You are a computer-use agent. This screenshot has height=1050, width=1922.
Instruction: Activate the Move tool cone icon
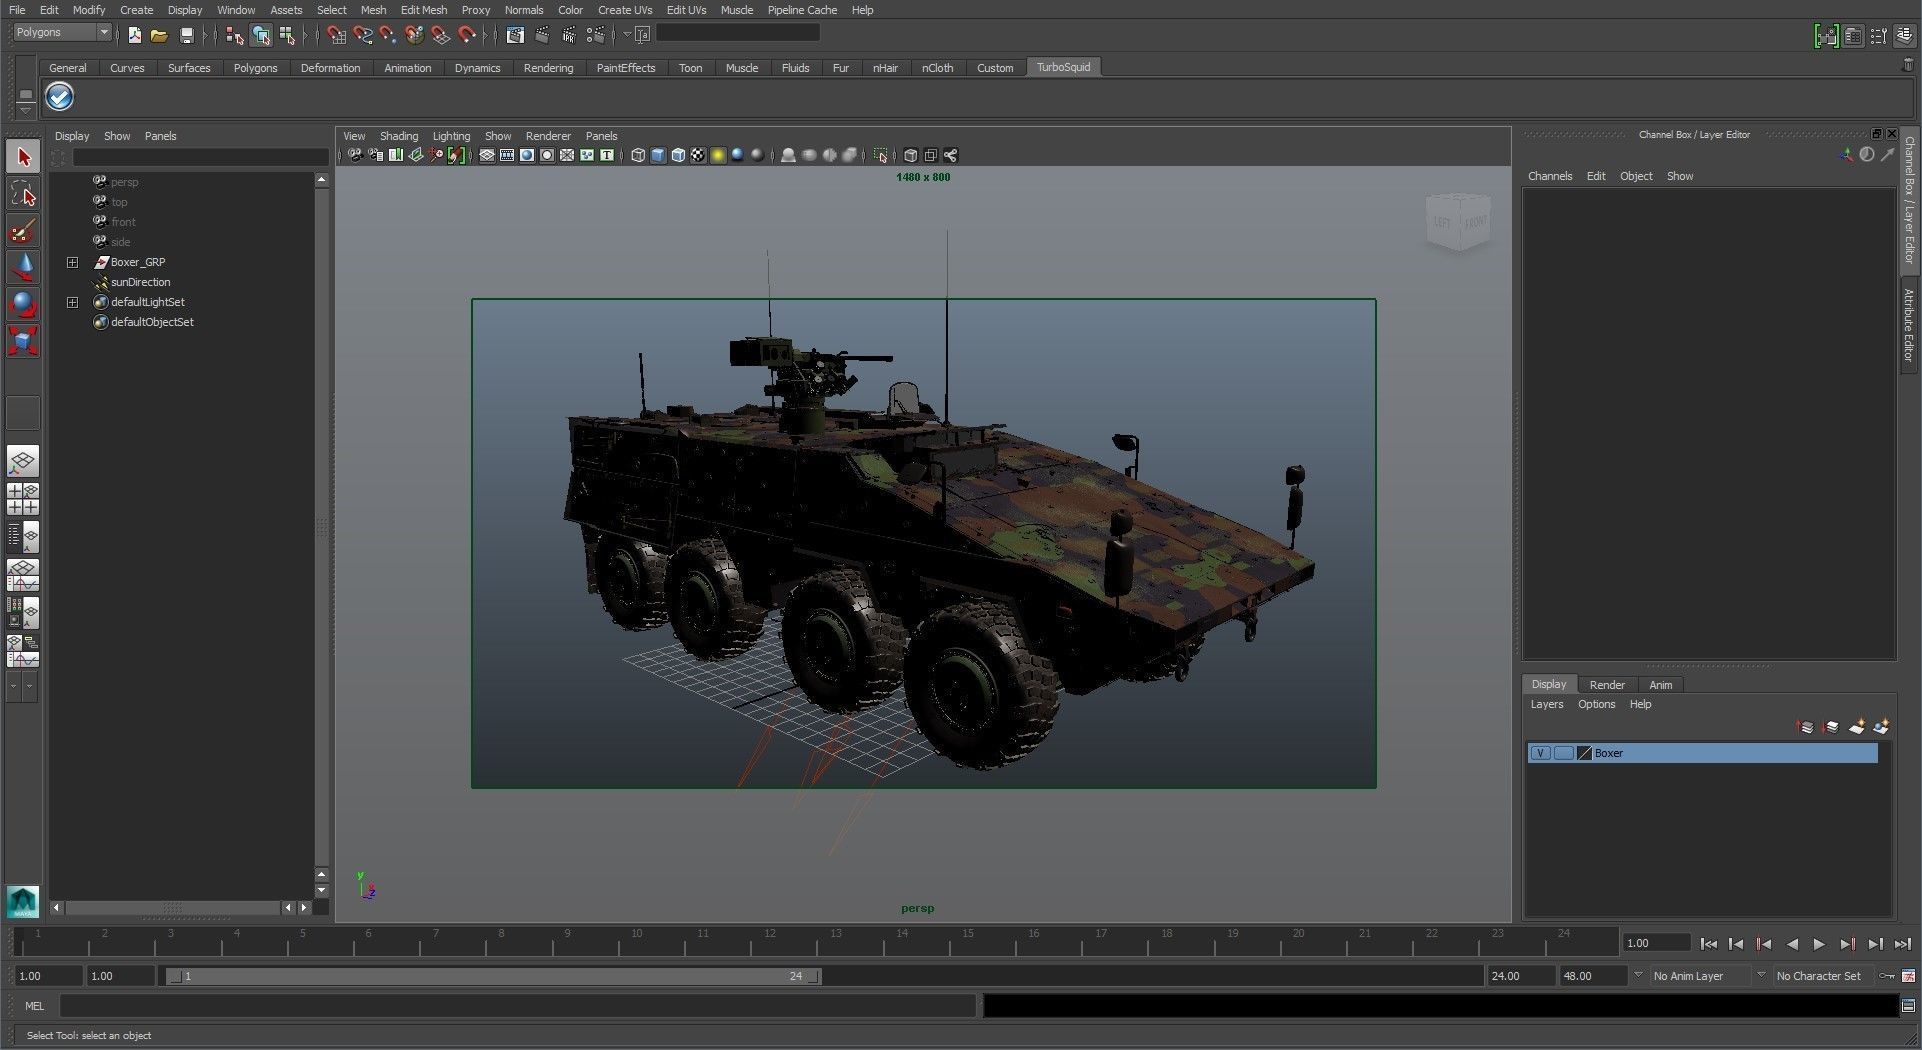pos(23,267)
